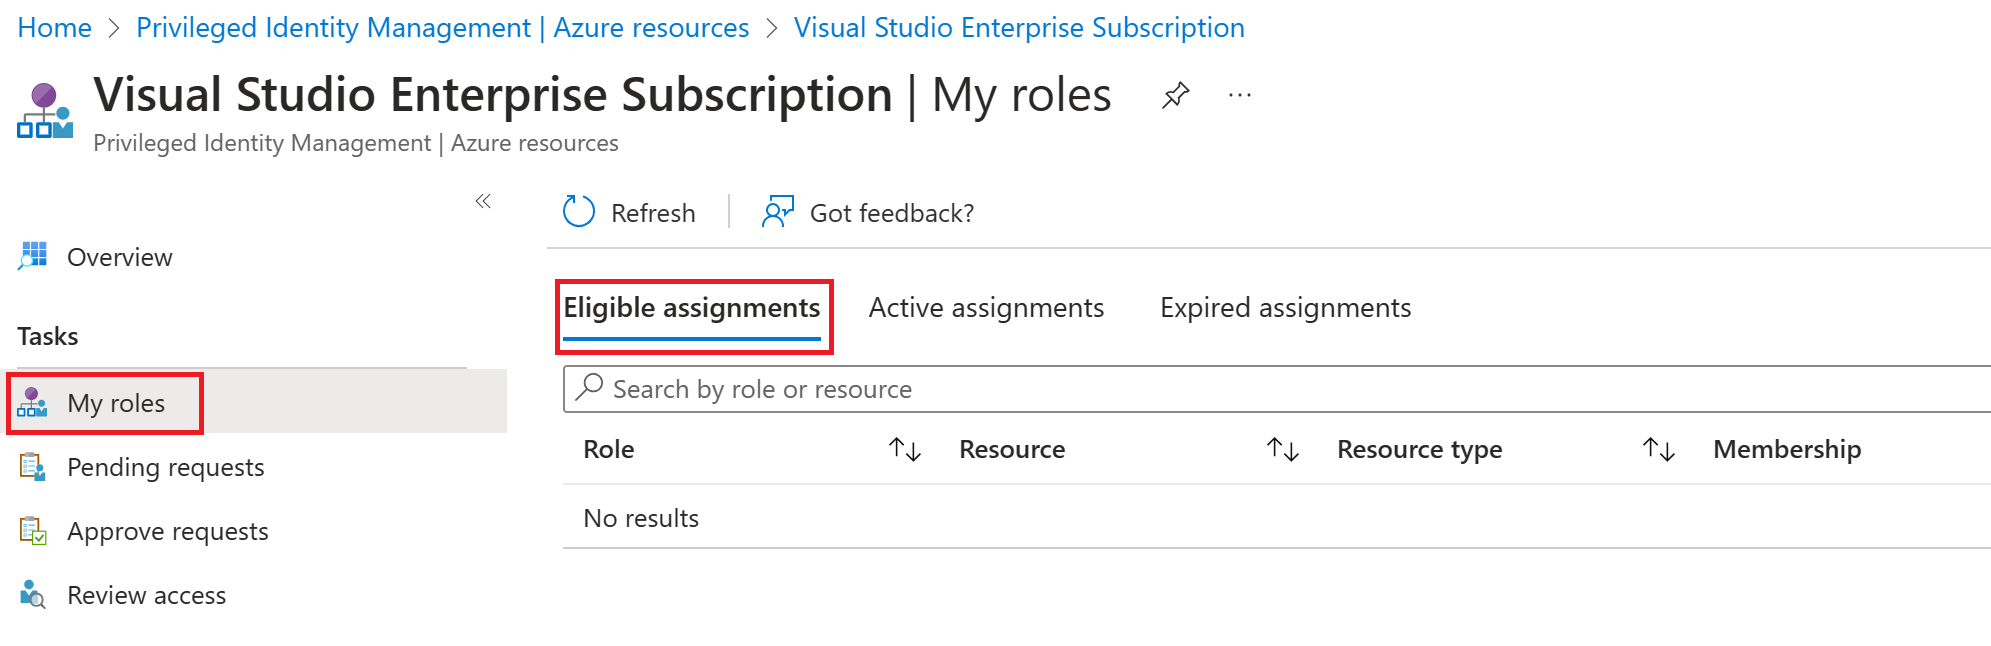Viewport: 1991px width, 646px height.
Task: Open Review access in sidebar
Action: click(x=146, y=595)
